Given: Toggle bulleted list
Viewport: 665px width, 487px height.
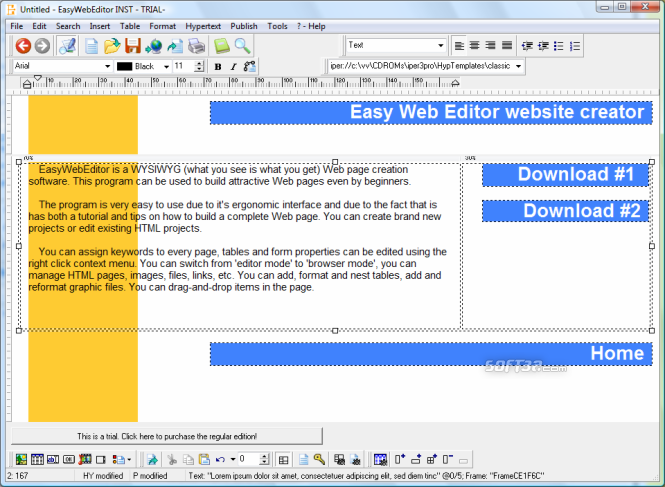Looking at the screenshot, I should [x=559, y=46].
